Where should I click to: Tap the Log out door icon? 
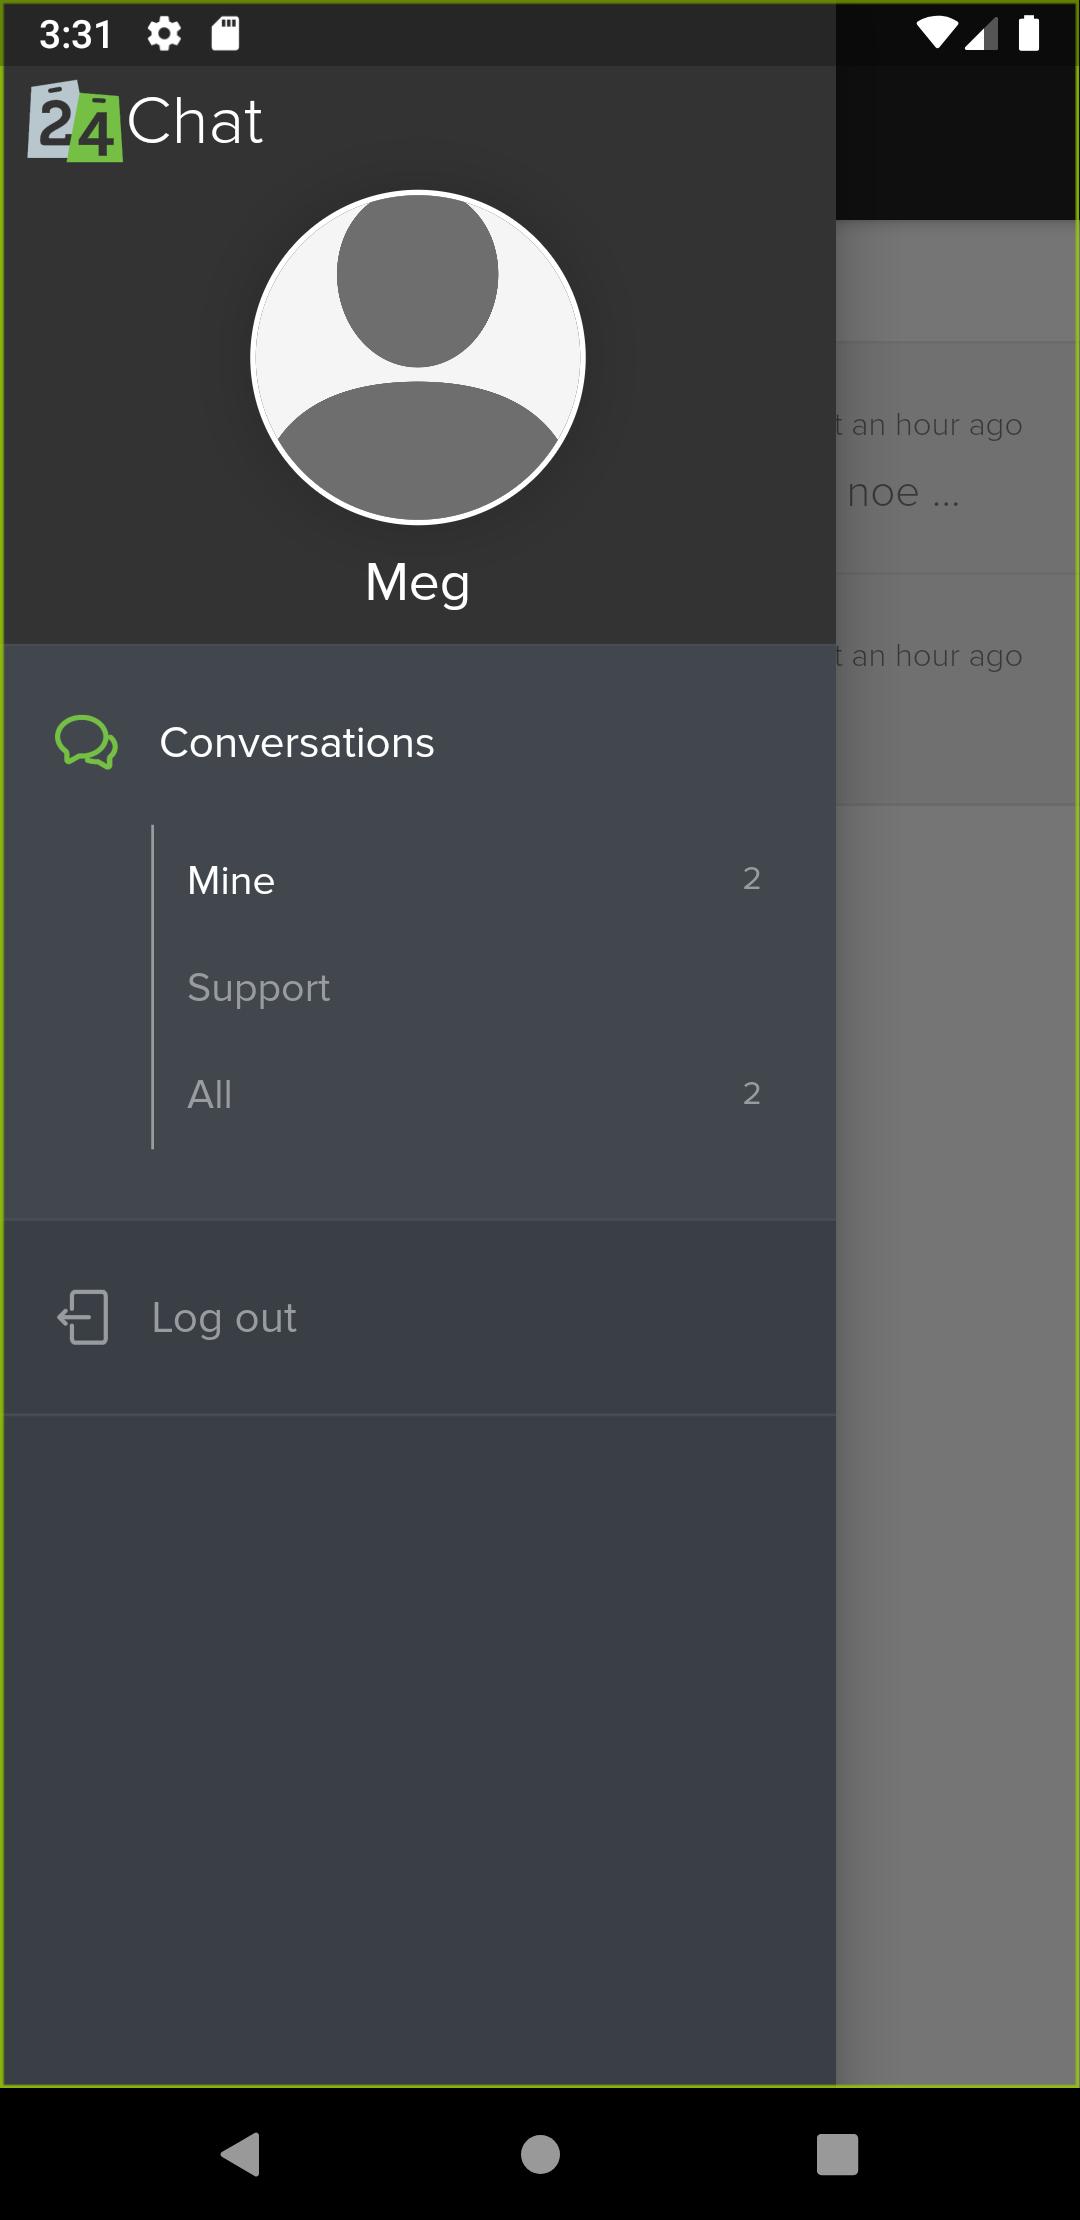coord(83,1317)
